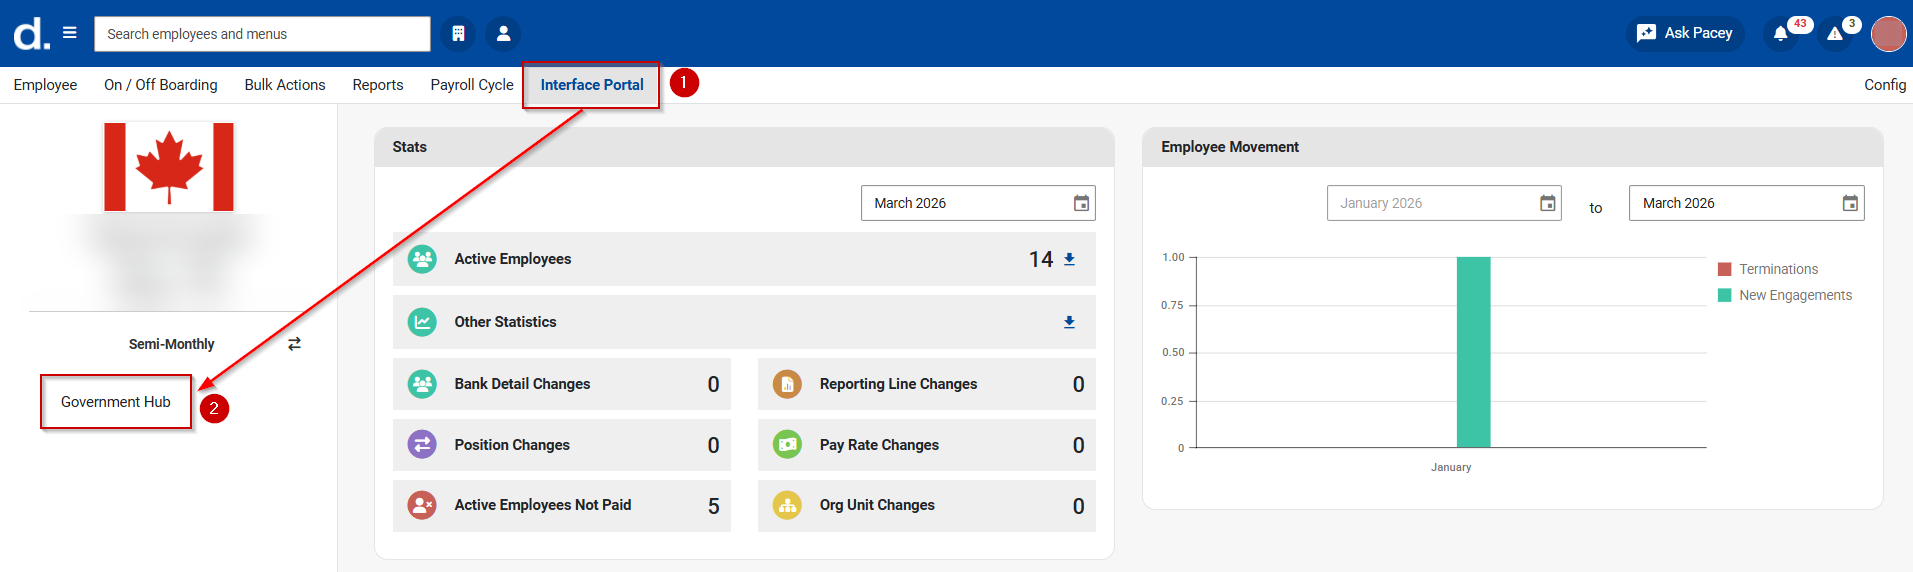Click the green January chart bar

[1473, 352]
